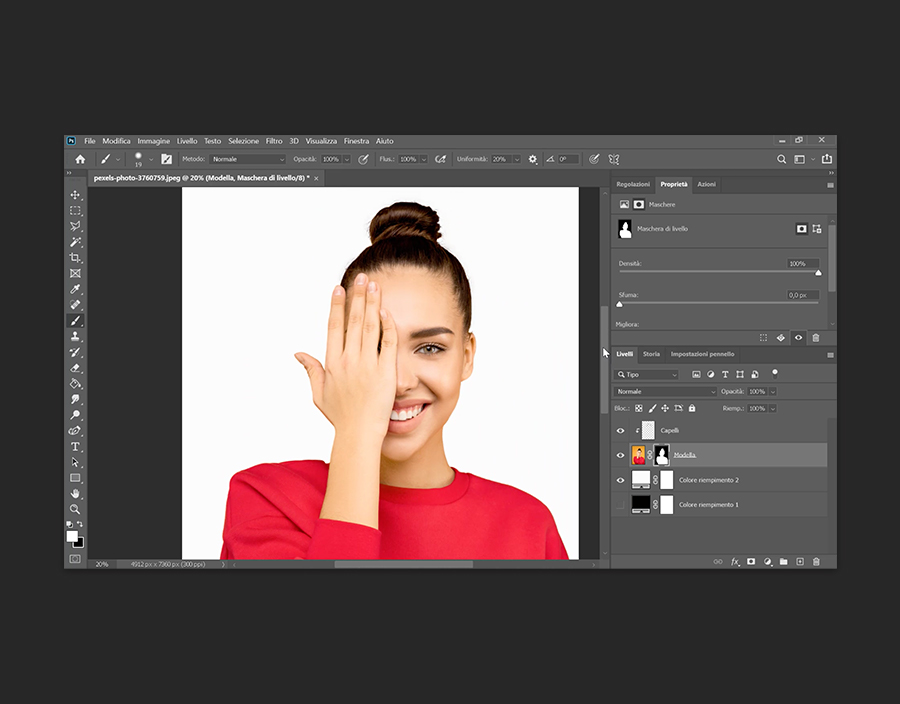Select the Dodge tool
Image resolution: width=900 pixels, height=704 pixels.
pyautogui.click(x=75, y=415)
